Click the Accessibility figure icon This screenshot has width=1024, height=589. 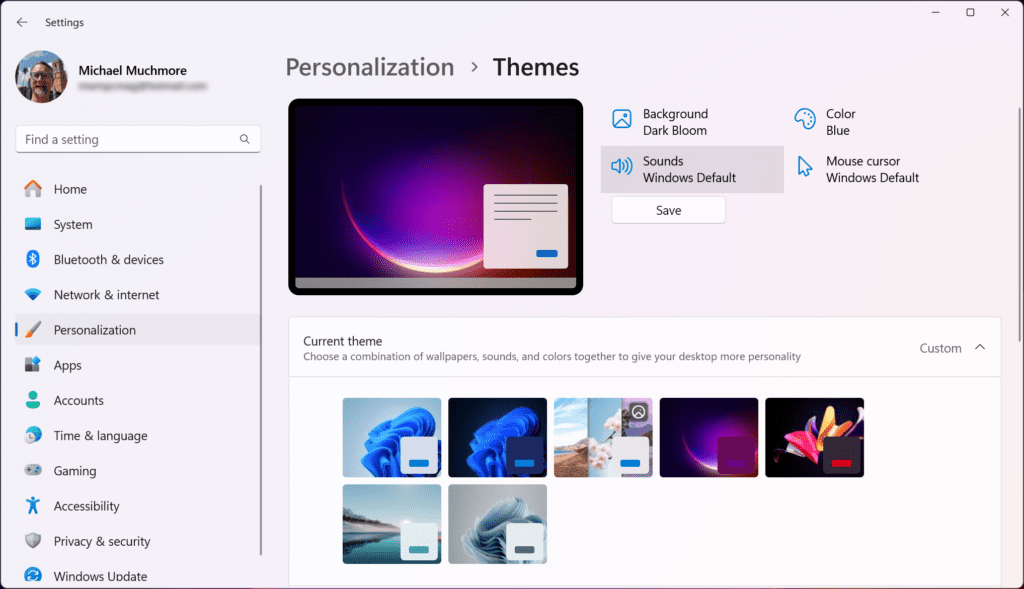(x=33, y=505)
